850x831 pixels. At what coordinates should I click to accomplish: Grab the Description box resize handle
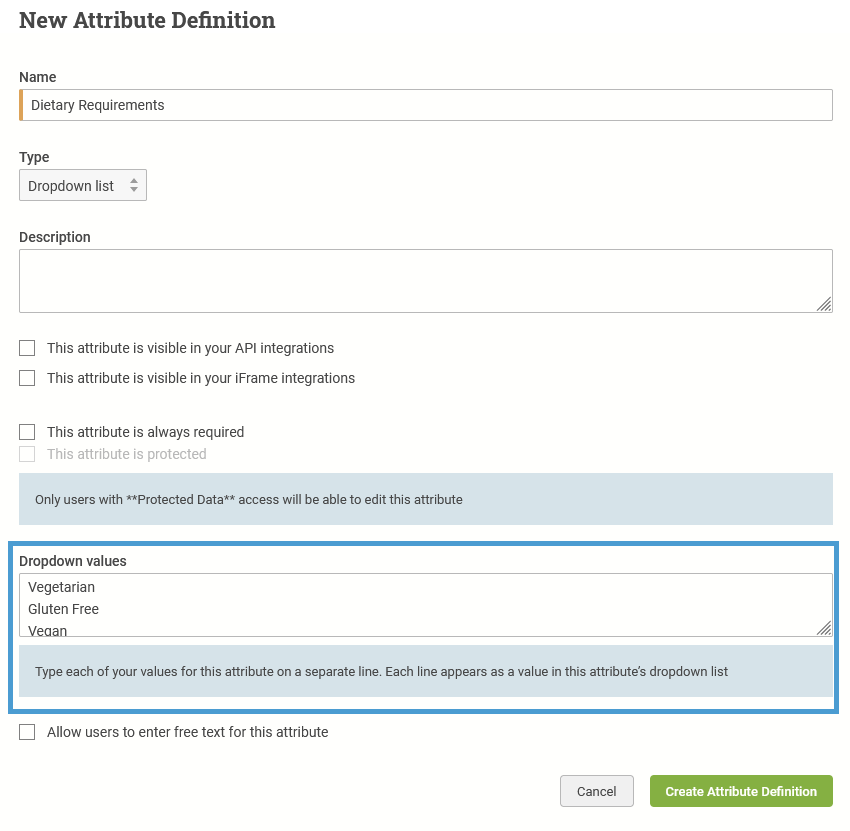(824, 304)
